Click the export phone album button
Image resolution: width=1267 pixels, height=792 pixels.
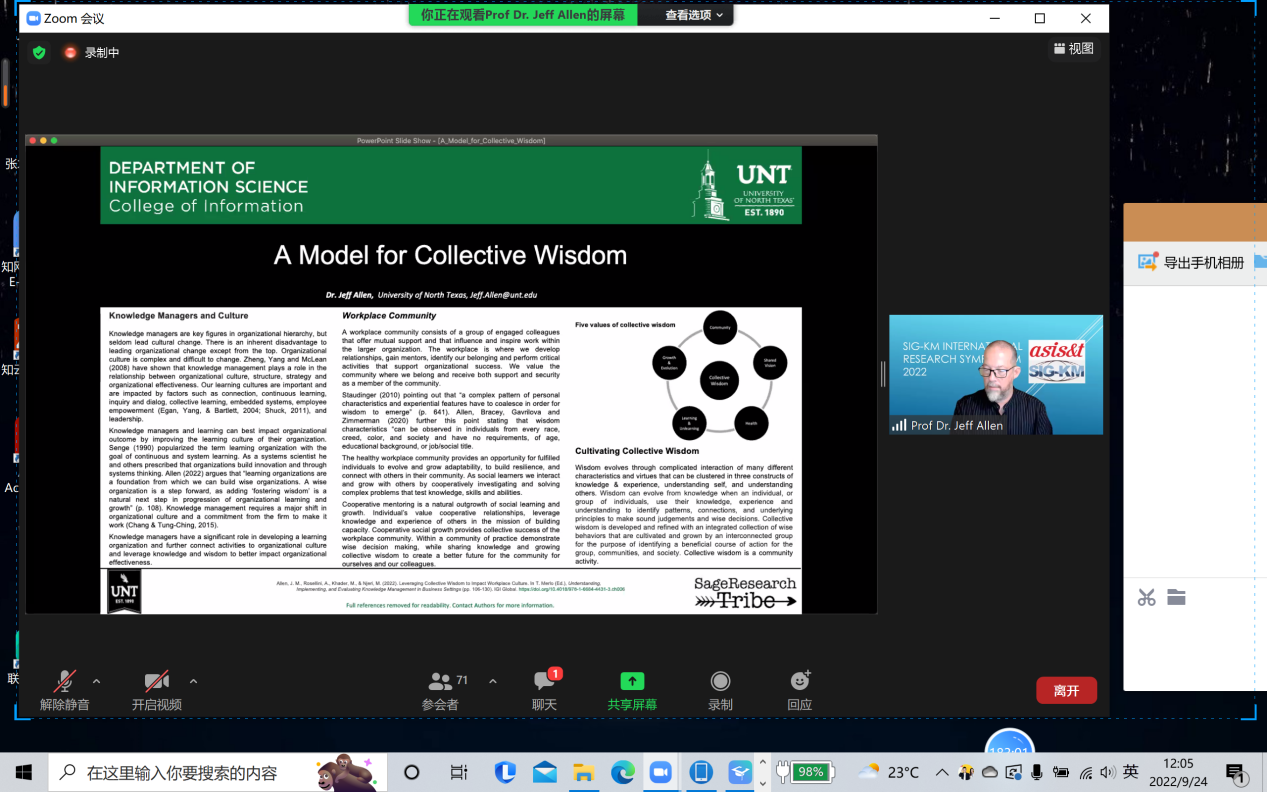pyautogui.click(x=1194, y=263)
